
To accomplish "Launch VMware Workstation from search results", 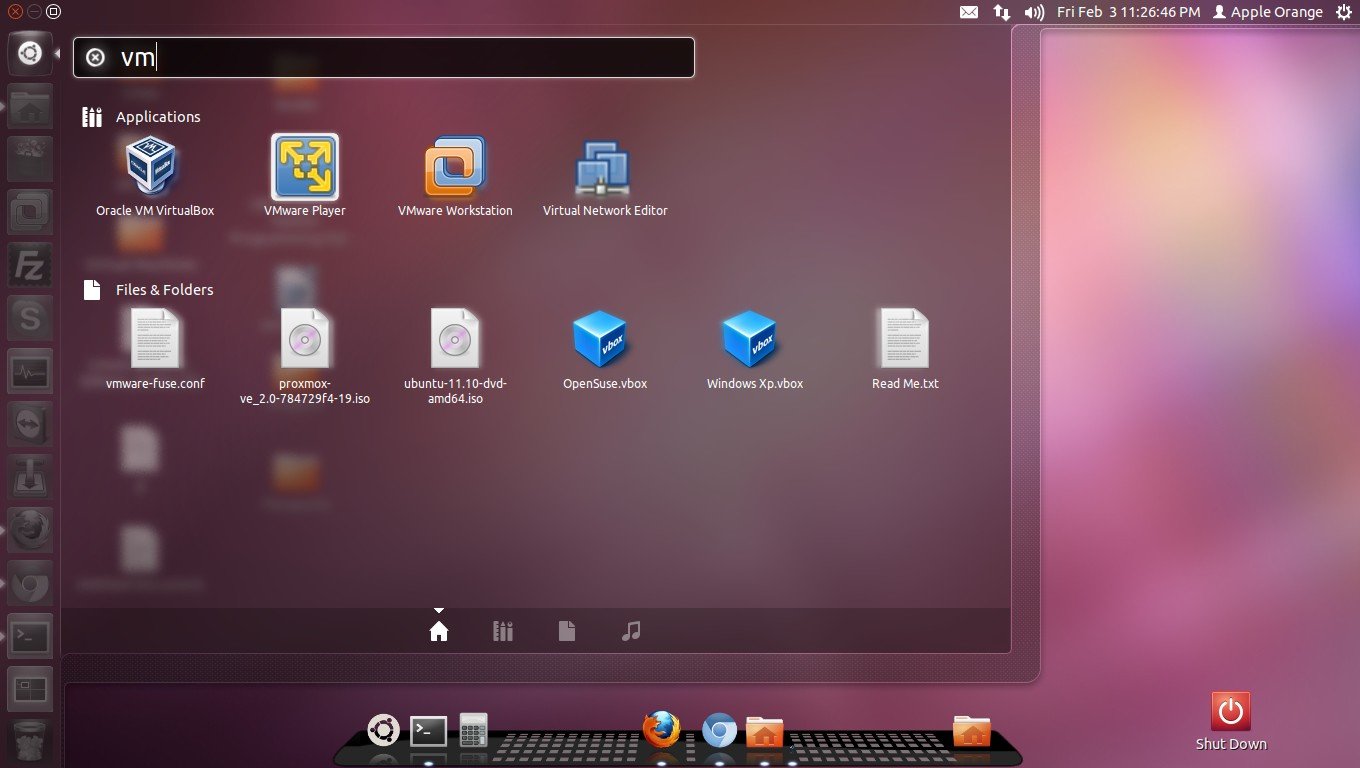I will point(455,177).
